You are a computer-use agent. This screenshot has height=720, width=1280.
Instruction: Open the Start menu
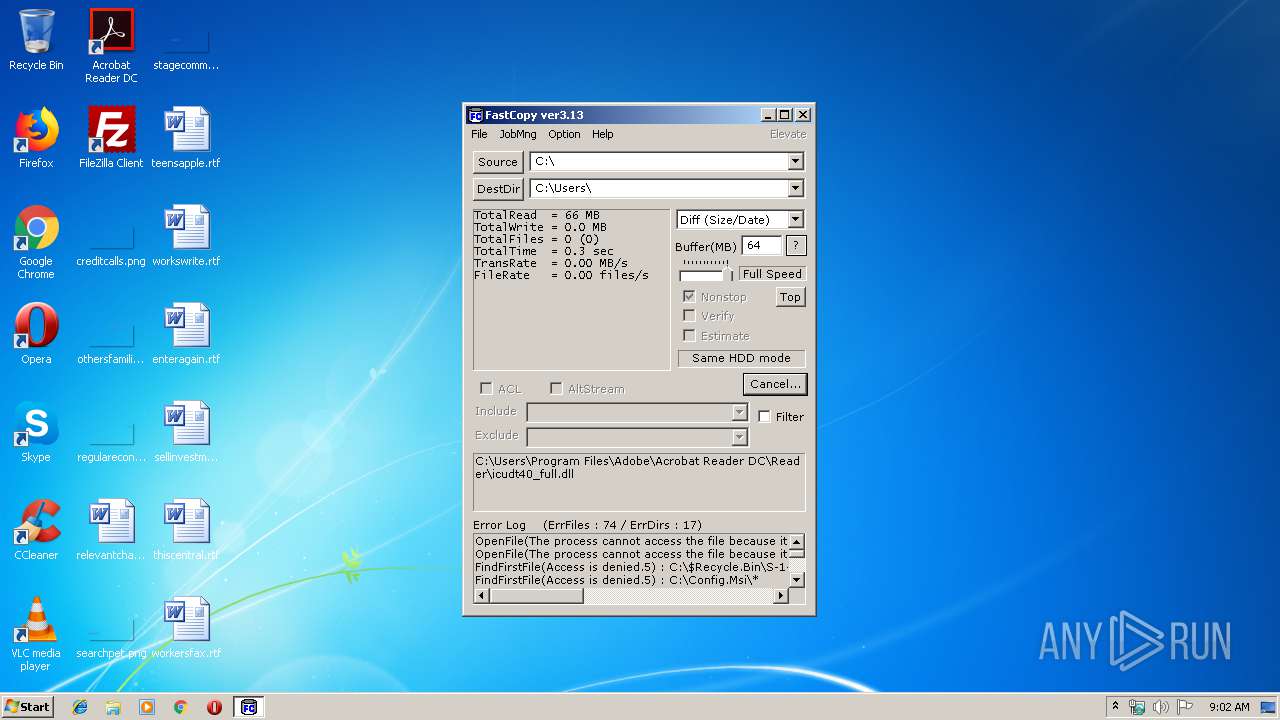coord(27,707)
